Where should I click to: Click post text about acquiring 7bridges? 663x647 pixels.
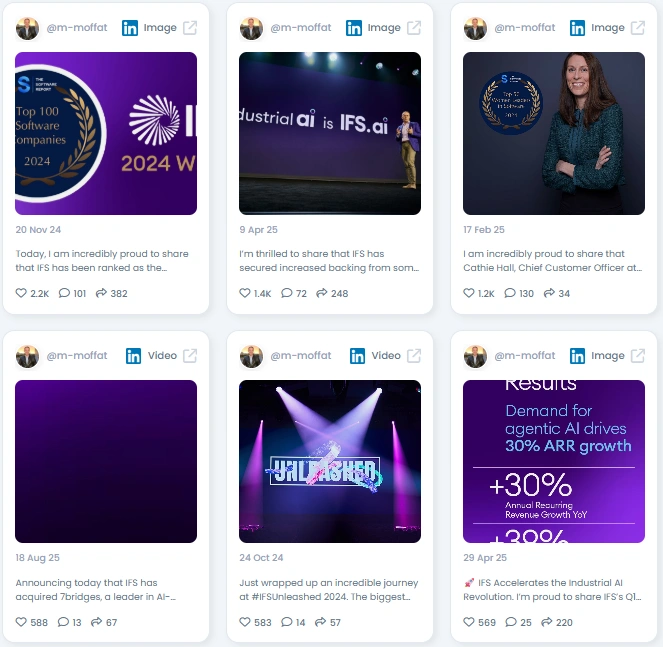96,589
